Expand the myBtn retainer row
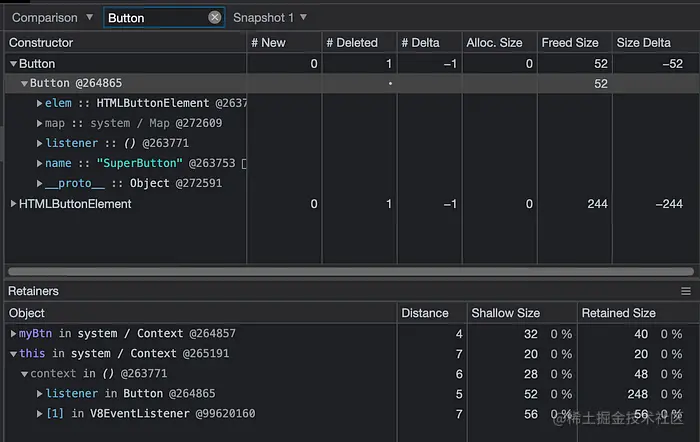Screen dimensions: 700x442 (14, 334)
